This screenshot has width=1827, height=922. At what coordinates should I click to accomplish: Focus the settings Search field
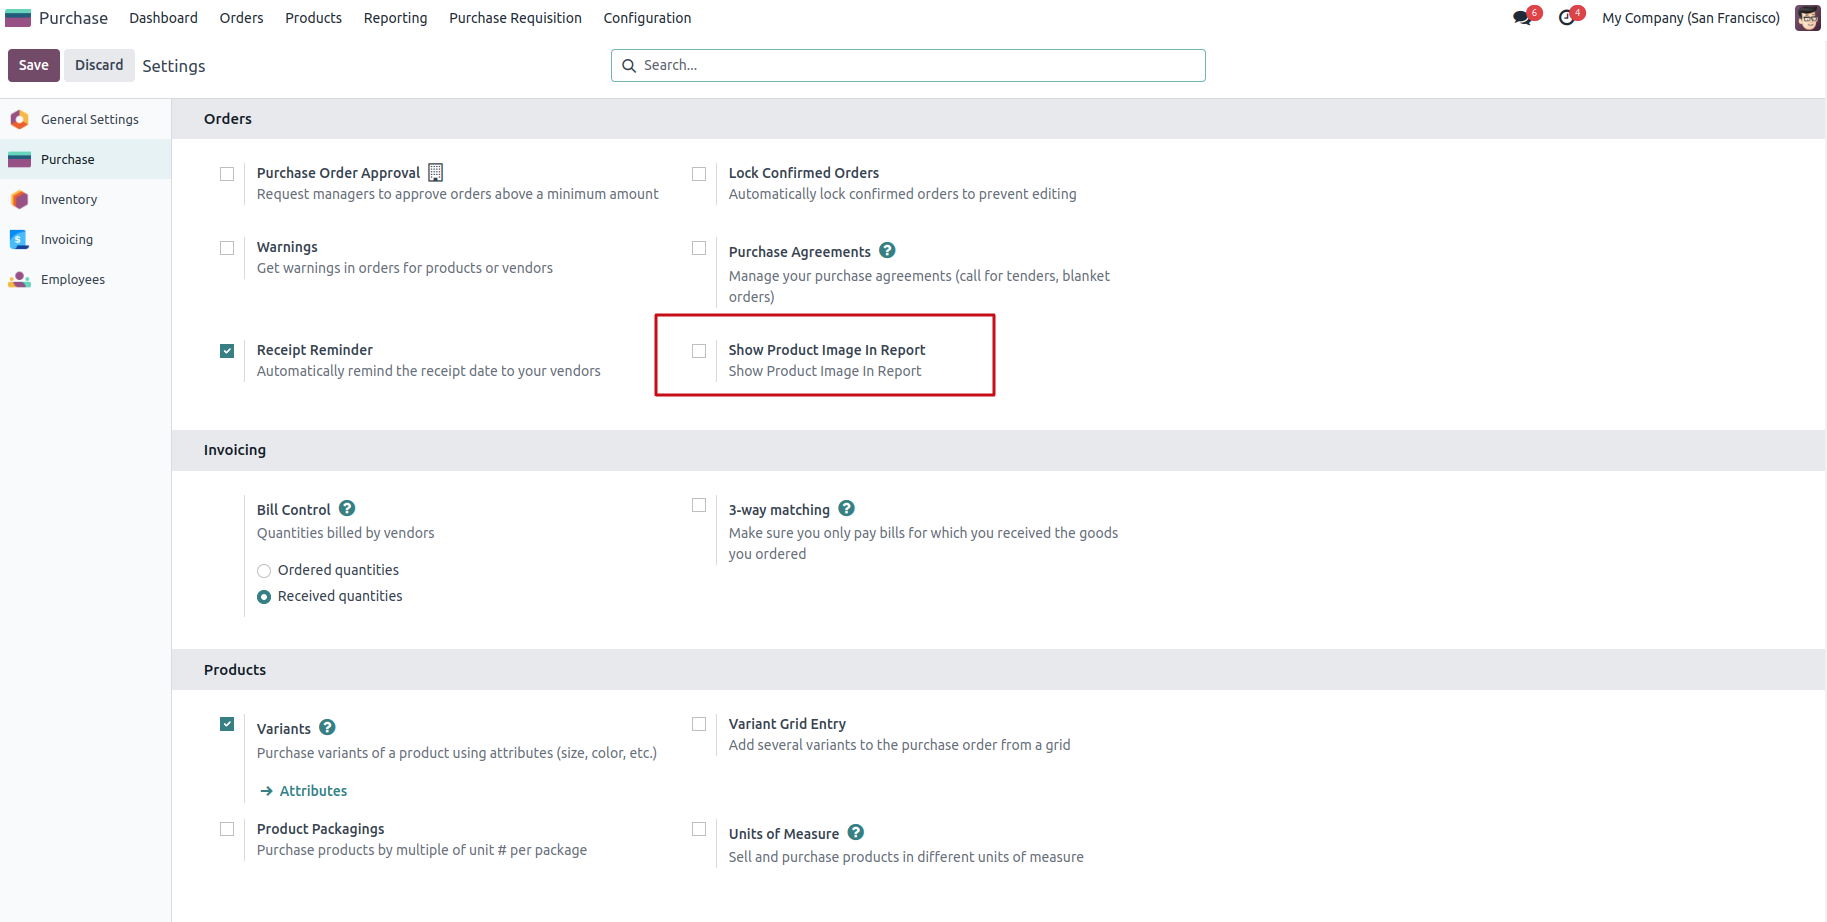point(920,65)
